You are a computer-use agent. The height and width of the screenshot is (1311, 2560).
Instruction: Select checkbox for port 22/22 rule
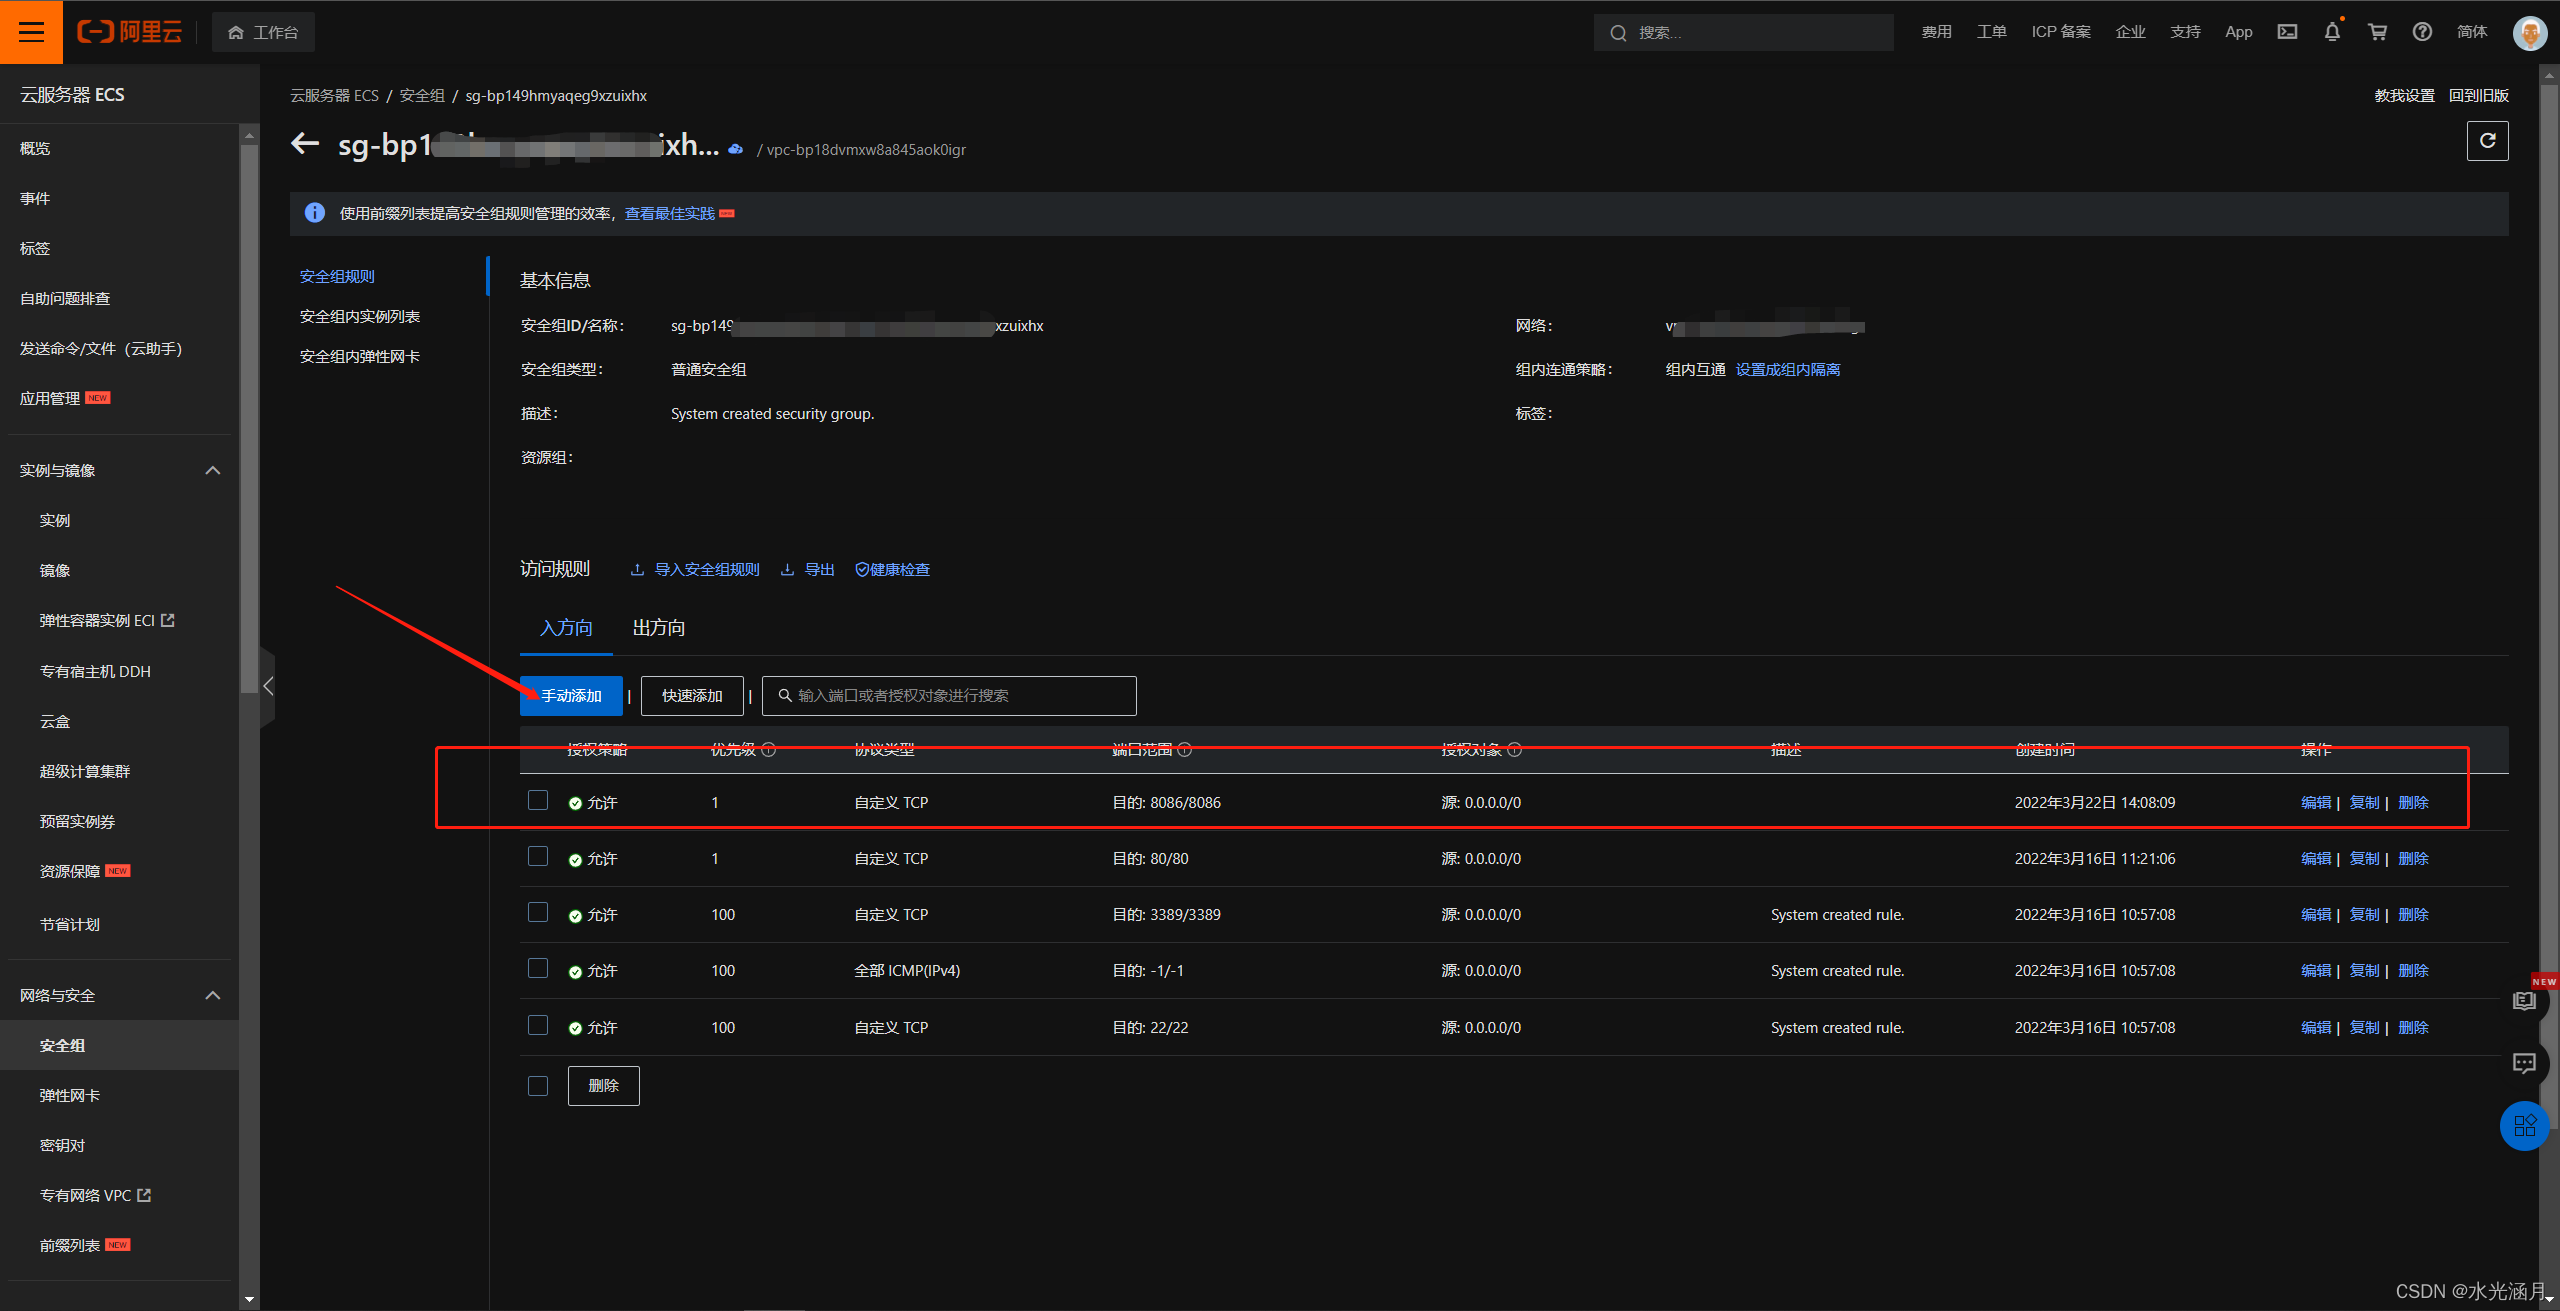click(x=538, y=1026)
